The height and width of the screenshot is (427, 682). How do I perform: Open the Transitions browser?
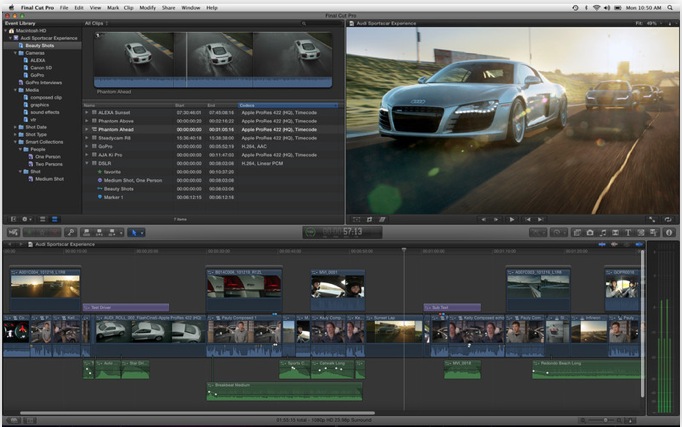(x=615, y=233)
